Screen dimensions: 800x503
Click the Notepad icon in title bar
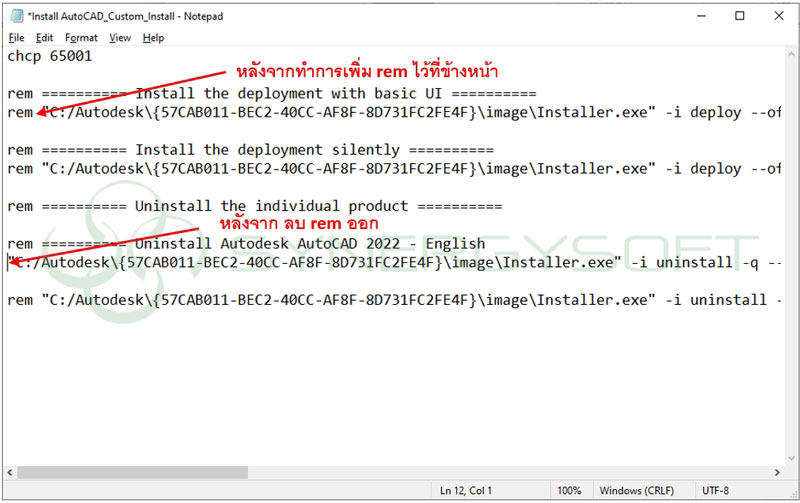(17, 16)
